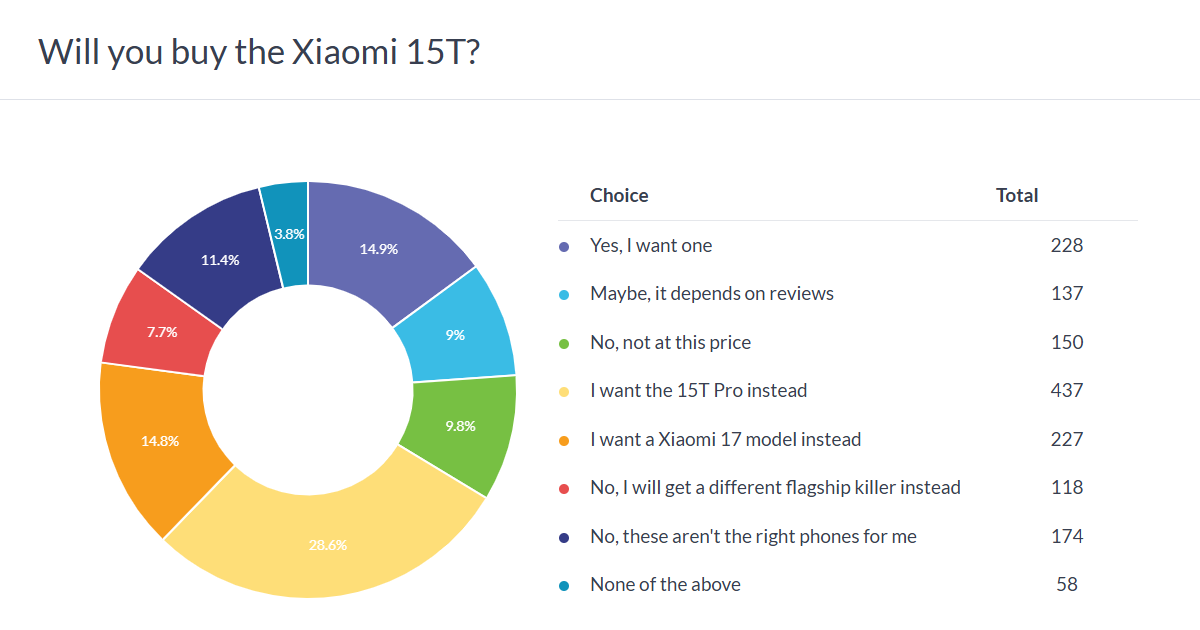Click the red legend dot for flagship killer
The width and height of the screenshot is (1200, 630).
565,488
